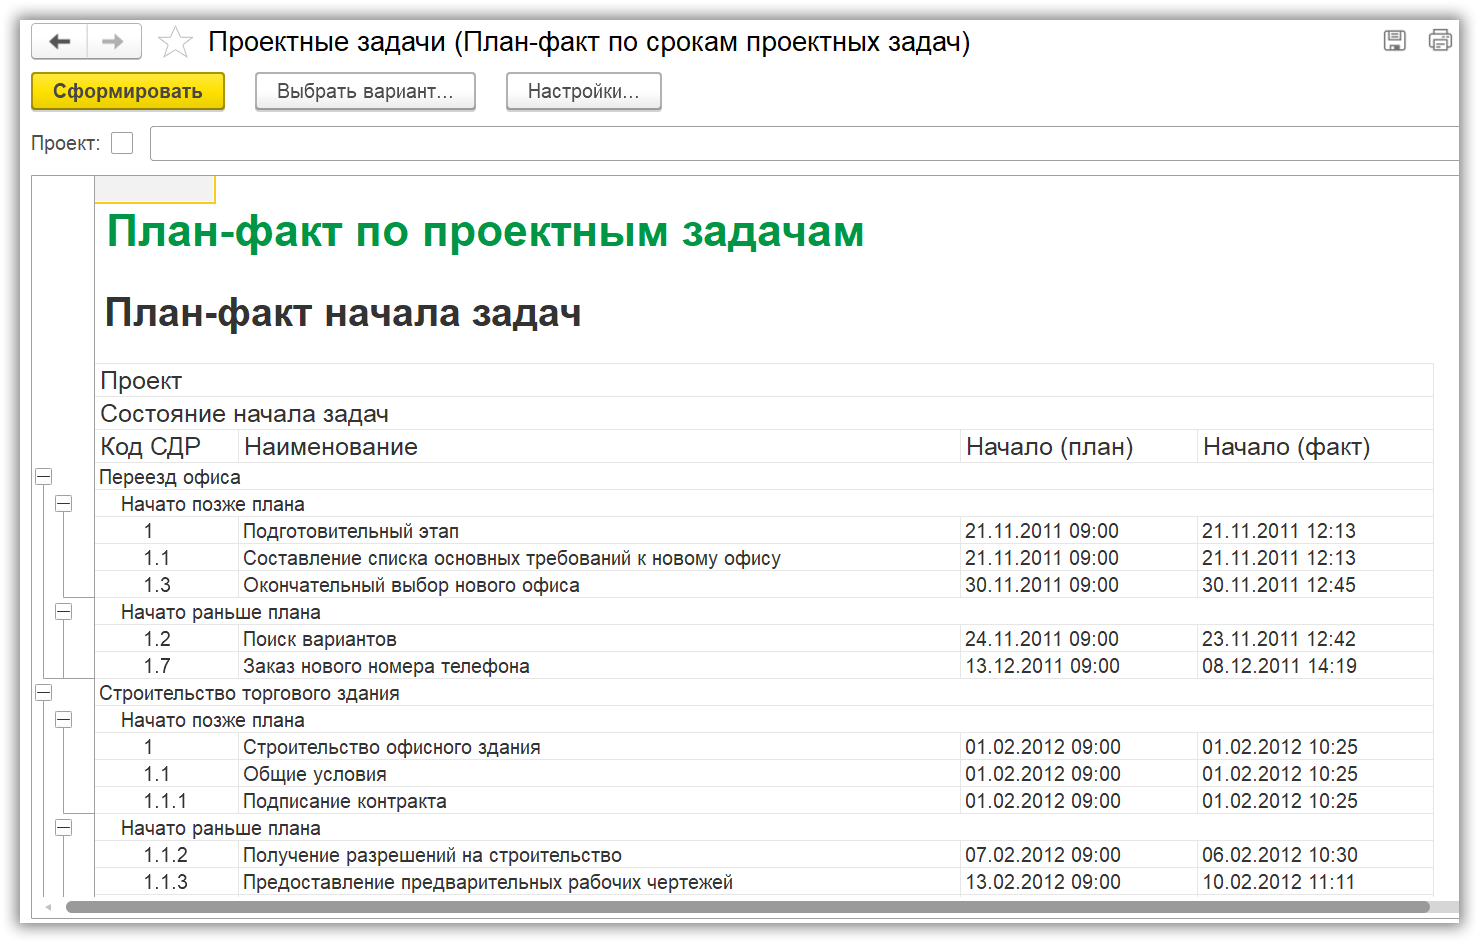
Task: Select the Подготовительный этап cell
Action: coord(600,531)
